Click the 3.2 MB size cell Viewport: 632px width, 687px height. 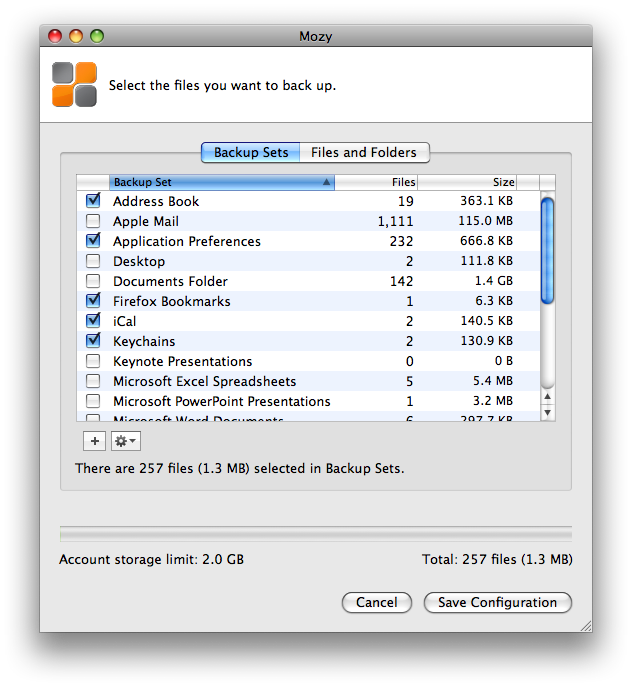coord(493,401)
